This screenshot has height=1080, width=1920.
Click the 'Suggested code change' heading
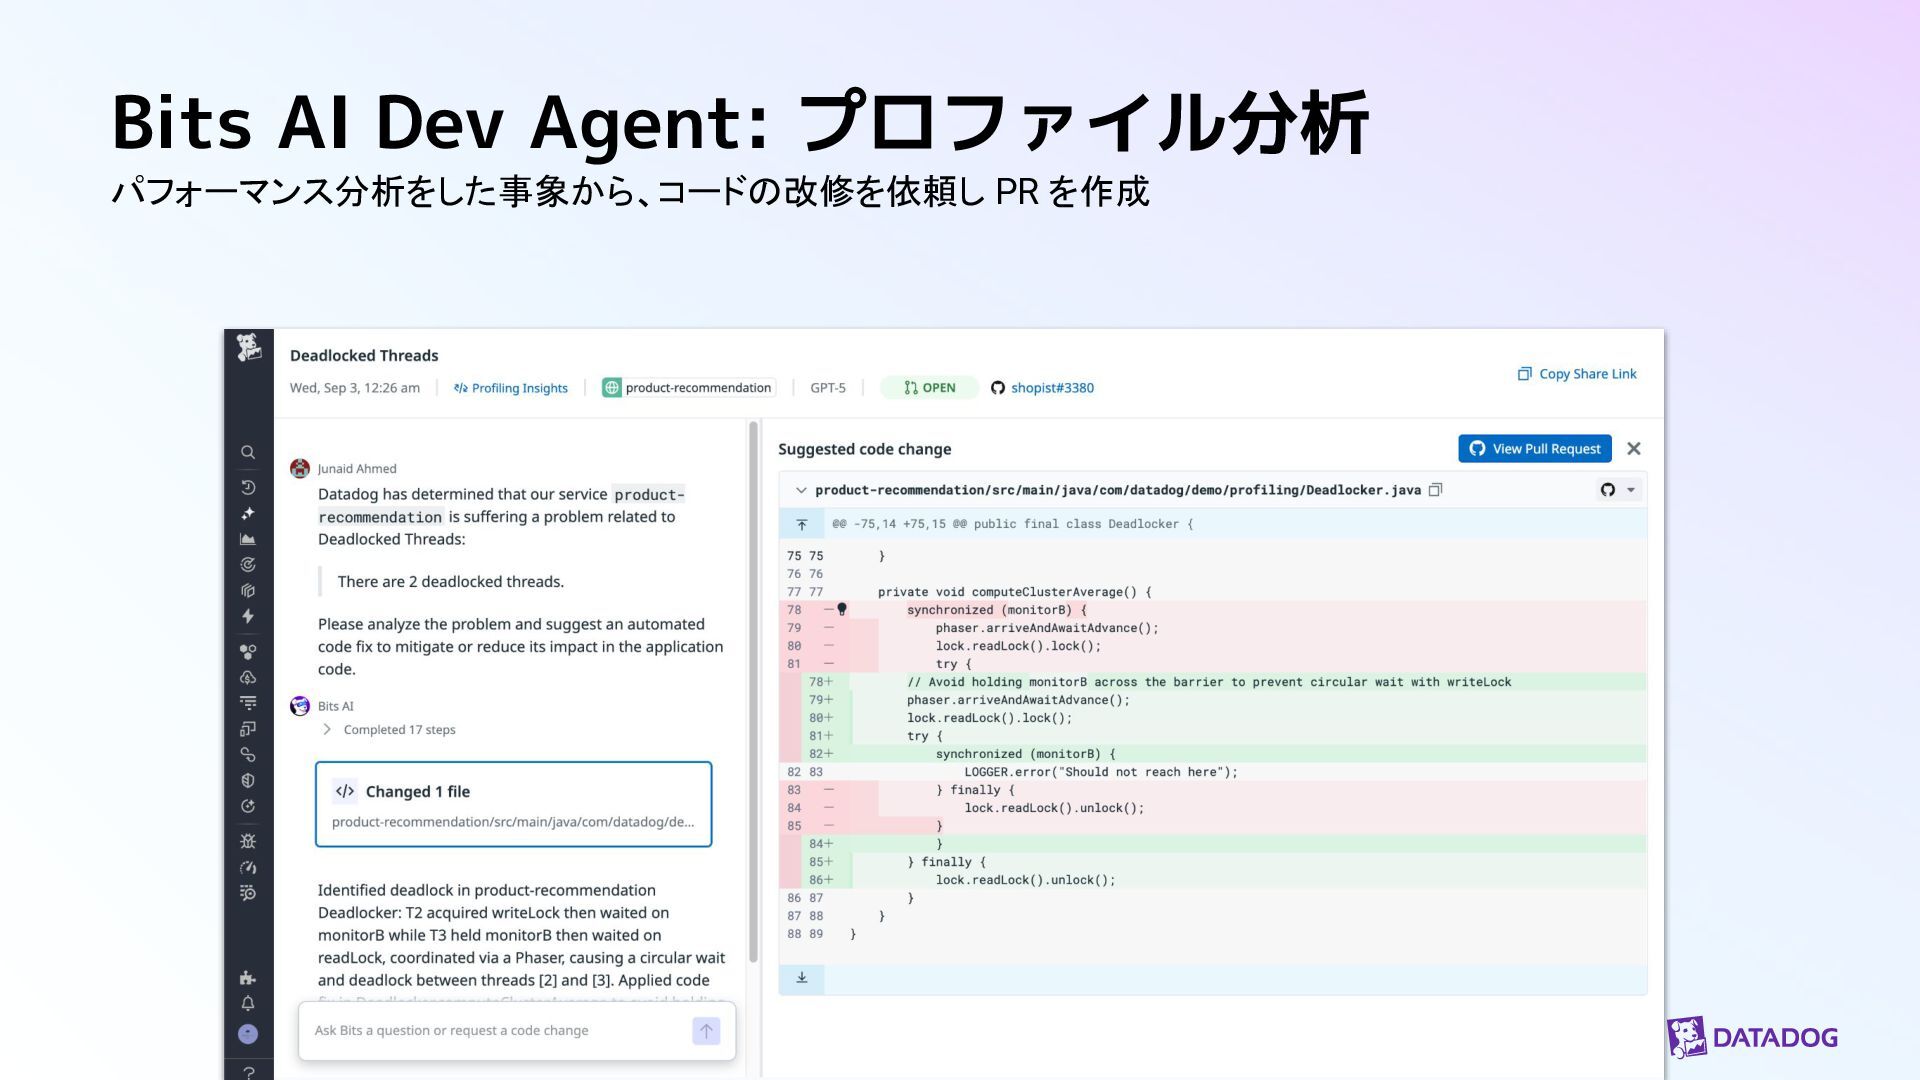(865, 449)
